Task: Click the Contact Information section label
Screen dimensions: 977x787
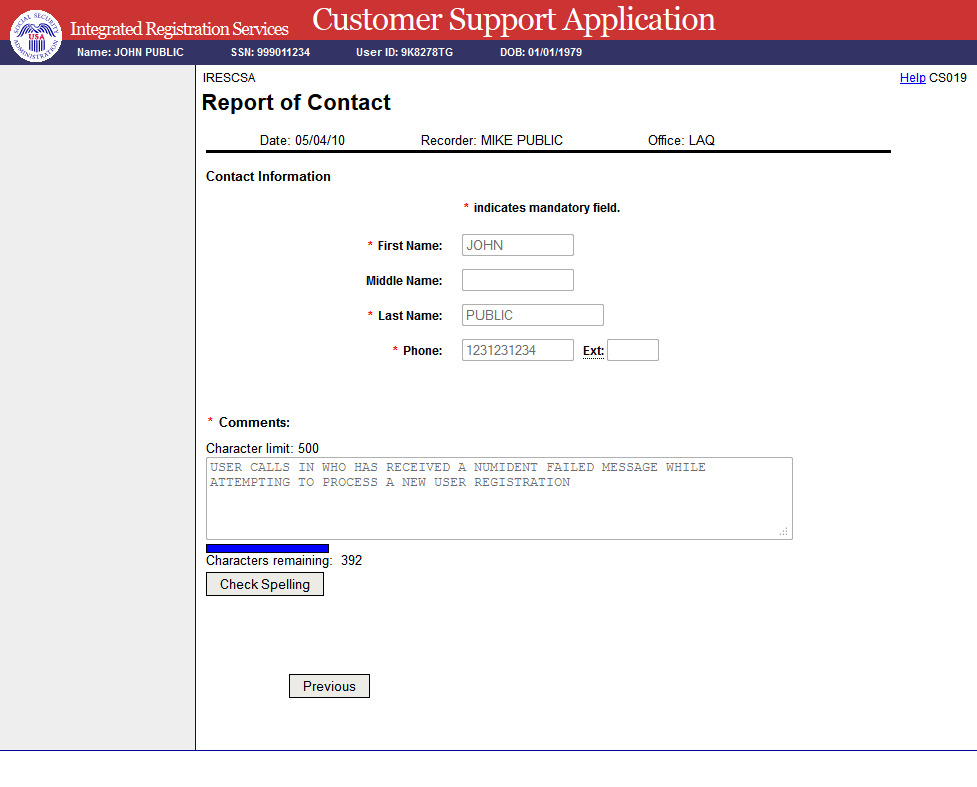Action: click(x=268, y=176)
